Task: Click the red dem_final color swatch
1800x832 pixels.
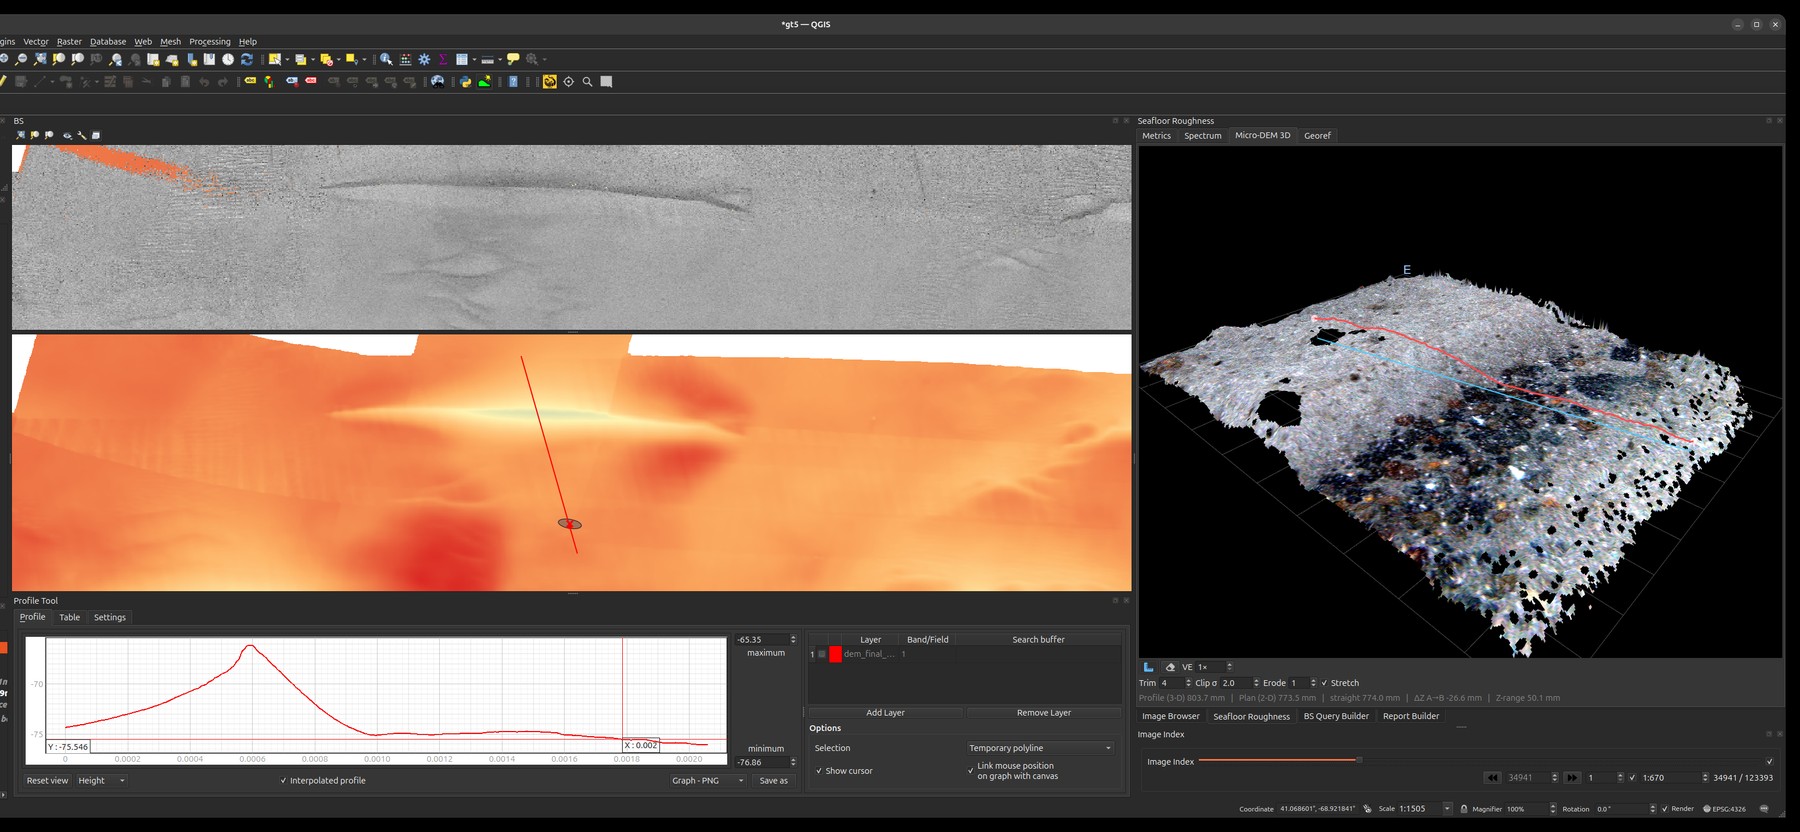Action: point(835,654)
